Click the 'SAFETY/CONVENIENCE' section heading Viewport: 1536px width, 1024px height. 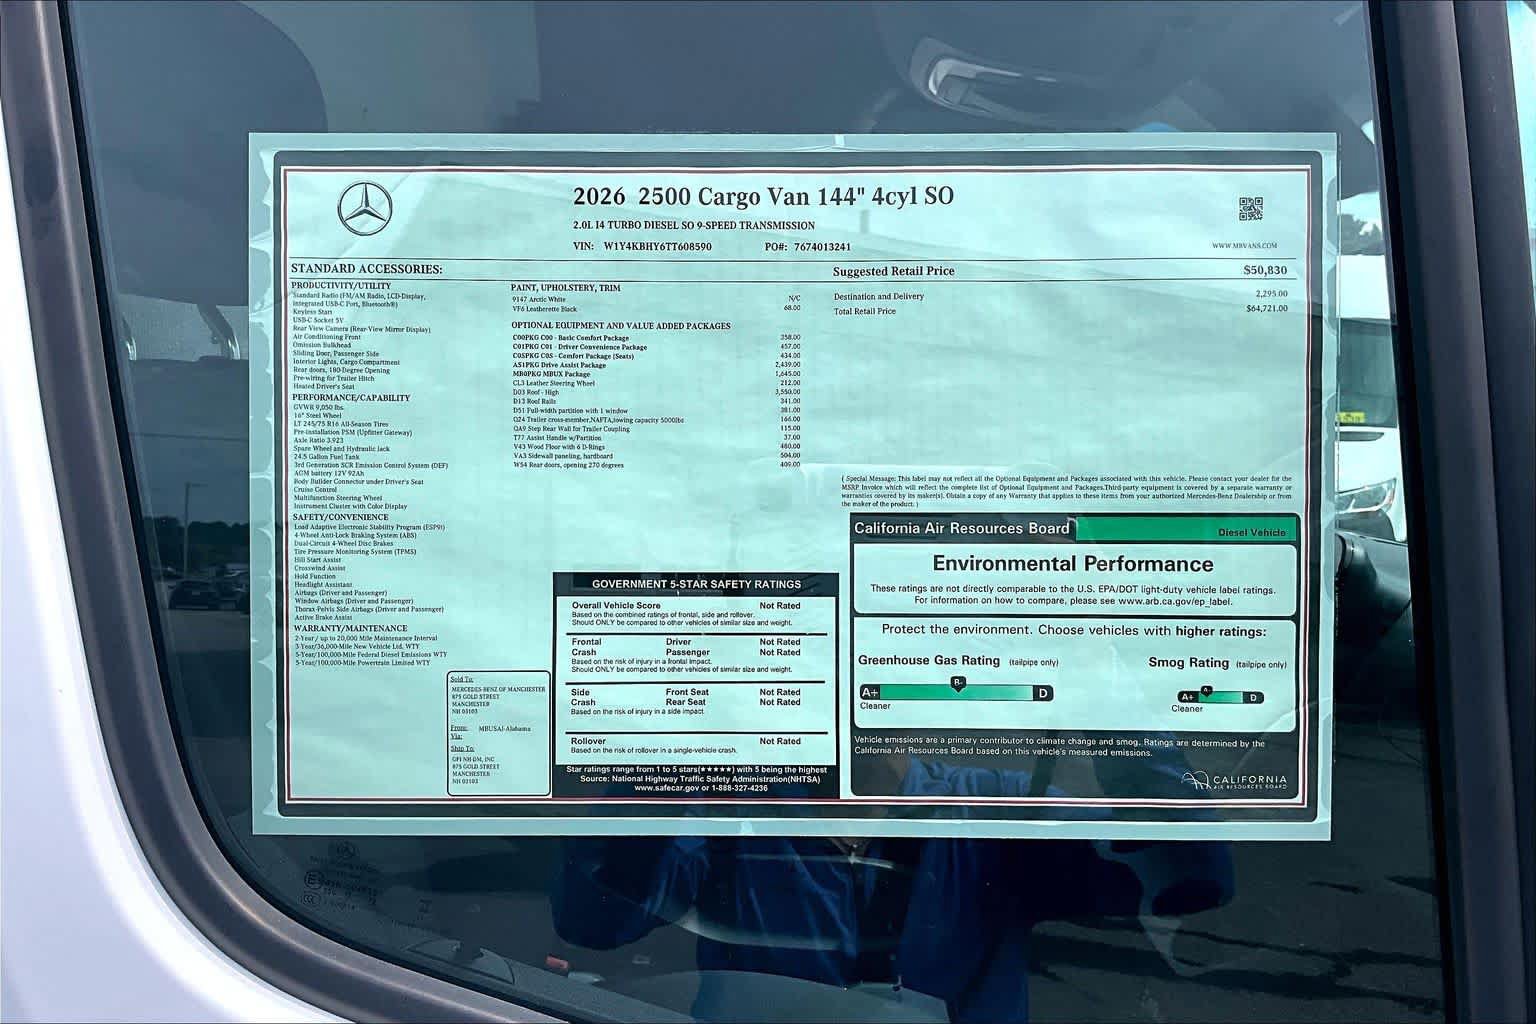coord(340,517)
